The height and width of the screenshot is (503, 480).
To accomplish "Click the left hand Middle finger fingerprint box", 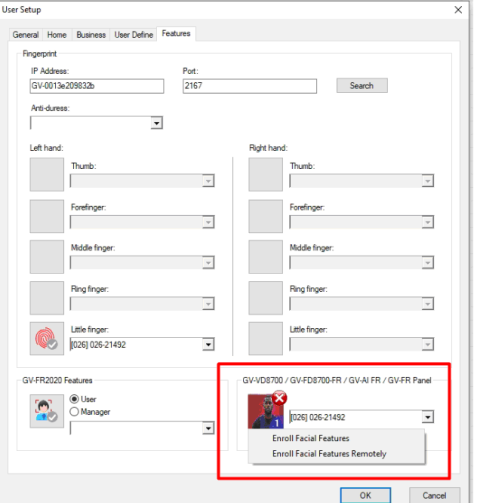I will tap(47, 257).
